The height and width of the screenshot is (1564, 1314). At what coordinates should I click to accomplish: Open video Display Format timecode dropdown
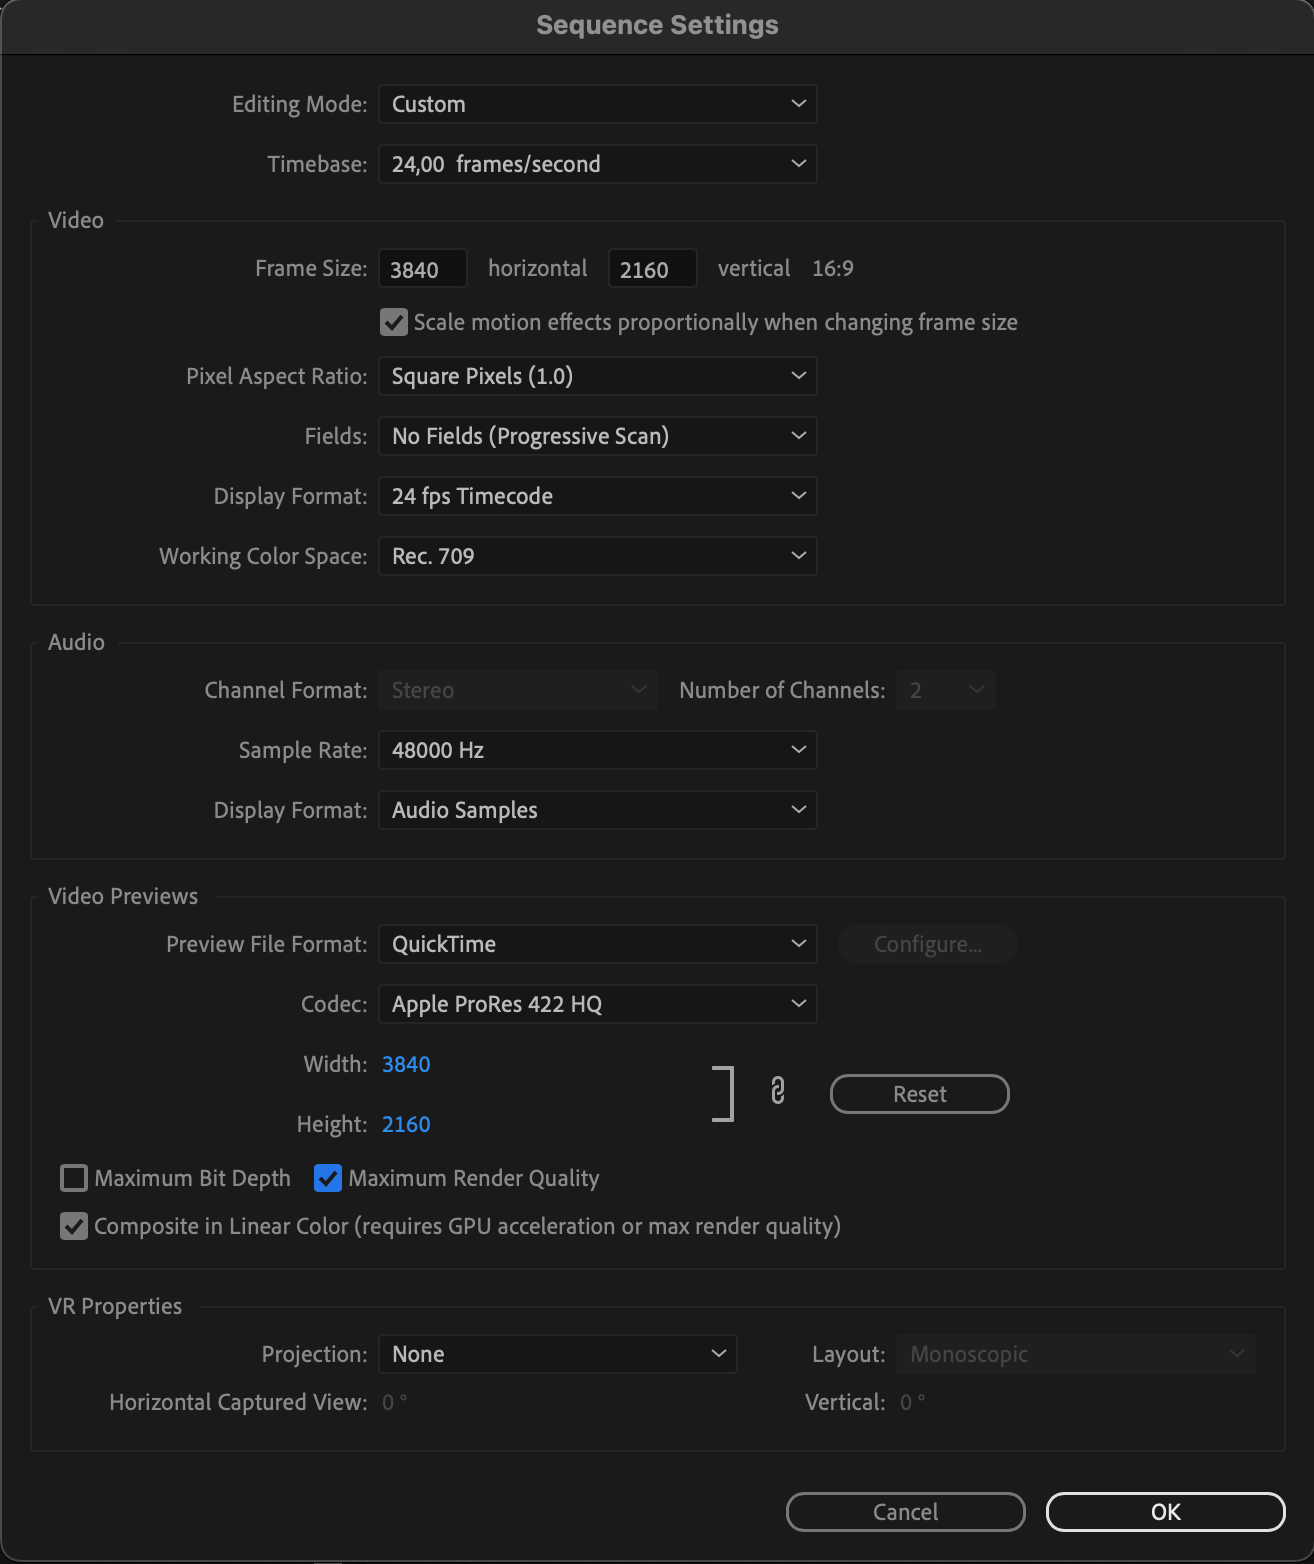click(597, 496)
